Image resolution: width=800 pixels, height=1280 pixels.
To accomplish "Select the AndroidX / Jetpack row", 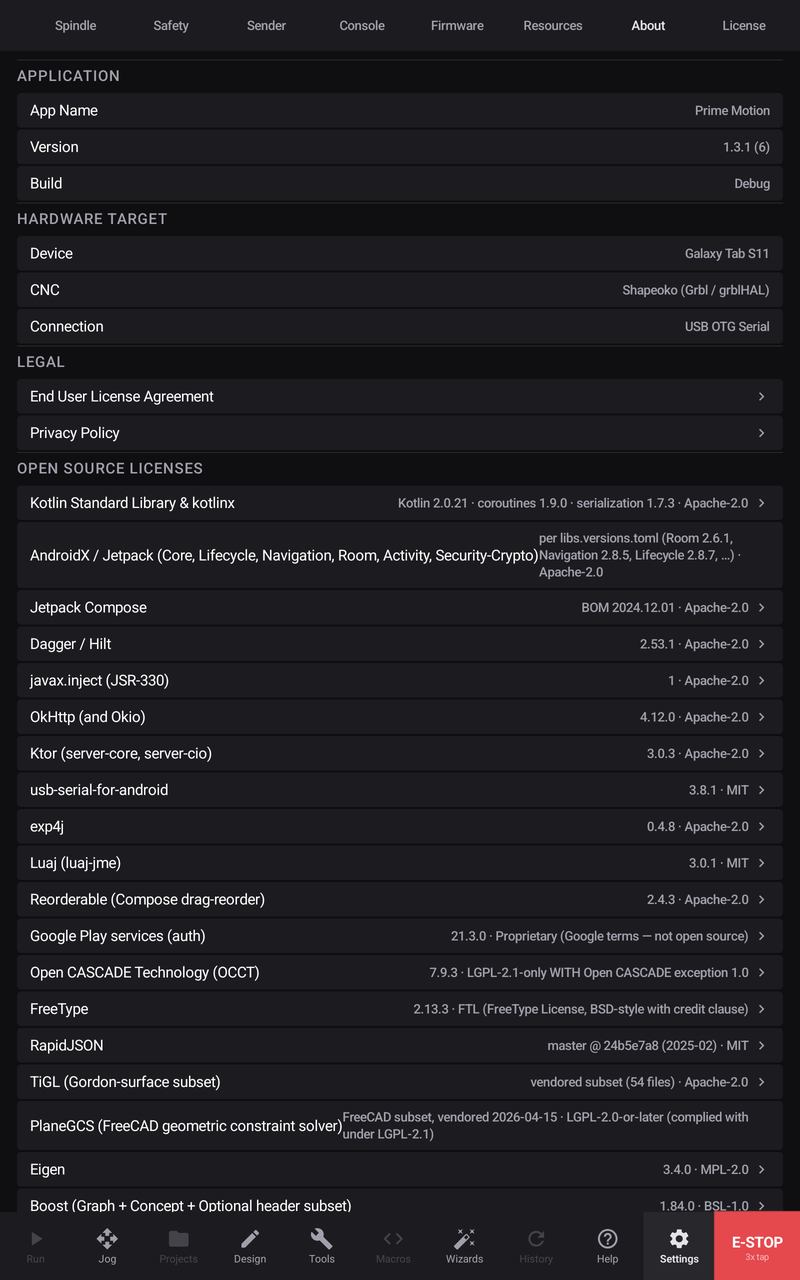I will click(400, 555).
